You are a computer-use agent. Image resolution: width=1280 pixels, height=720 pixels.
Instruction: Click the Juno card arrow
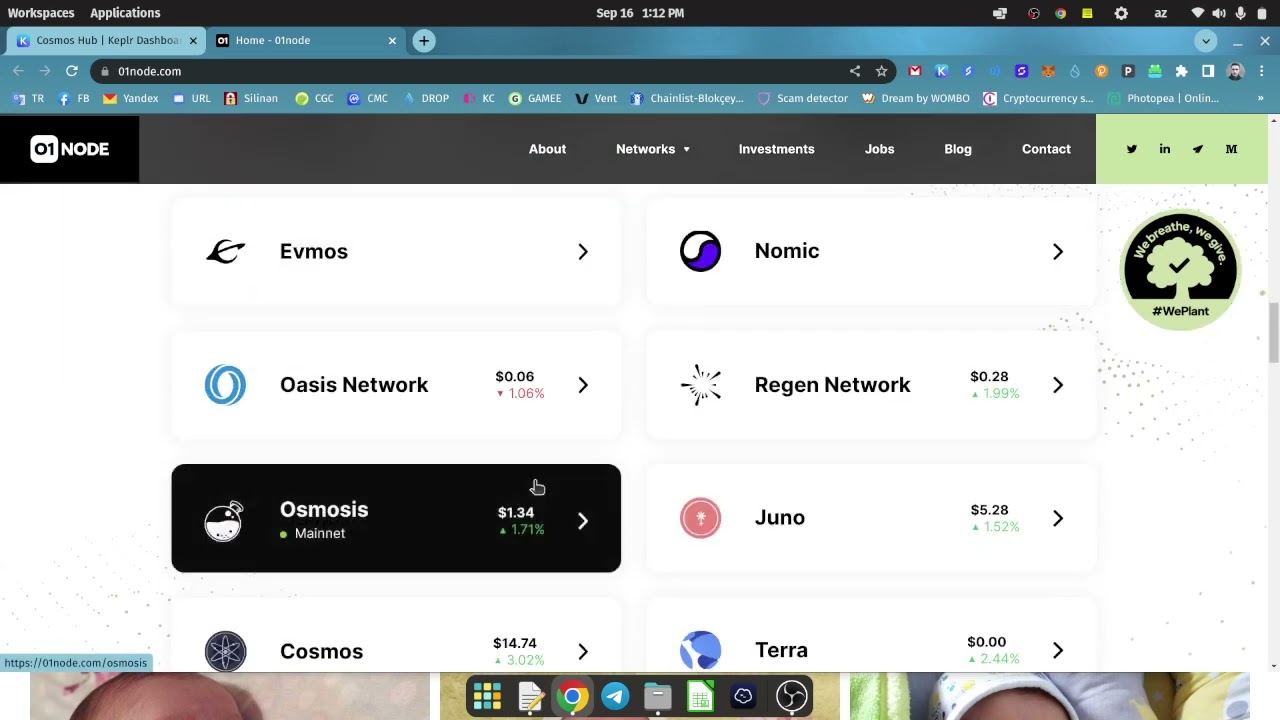tap(1058, 518)
